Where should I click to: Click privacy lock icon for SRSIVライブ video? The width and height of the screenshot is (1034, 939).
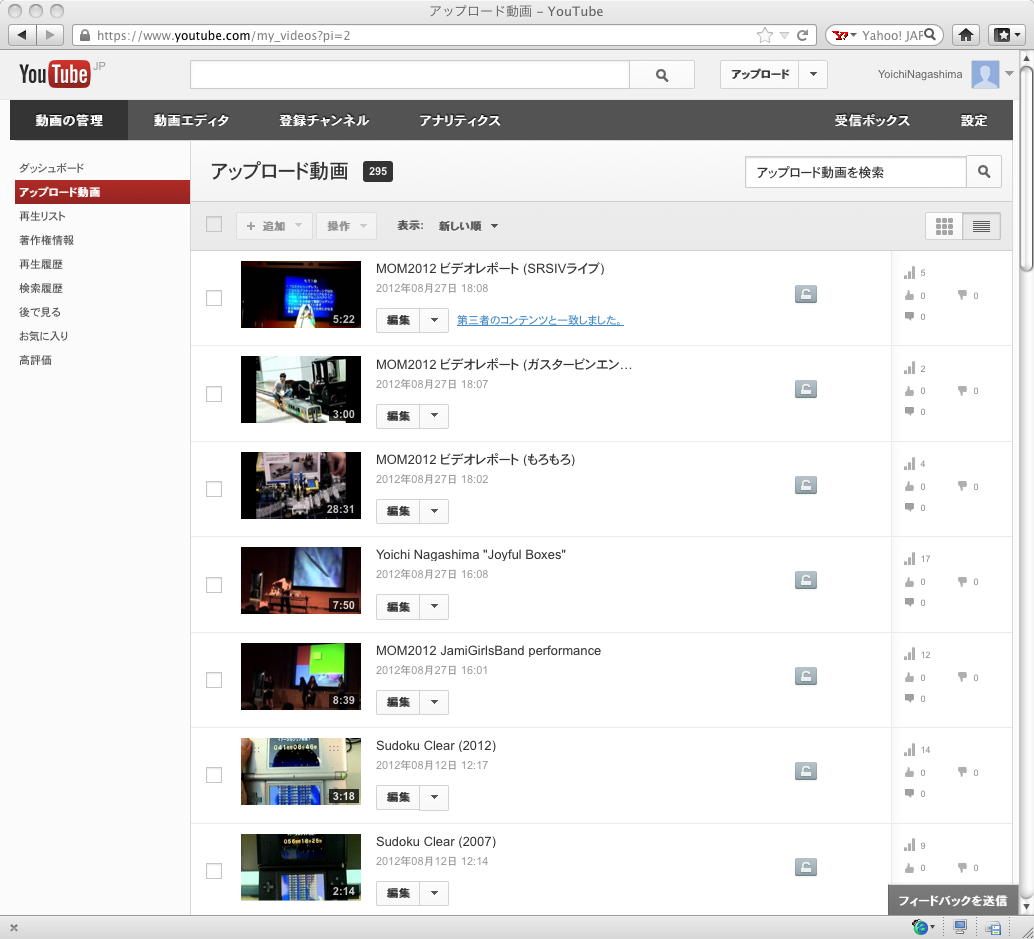tap(806, 294)
